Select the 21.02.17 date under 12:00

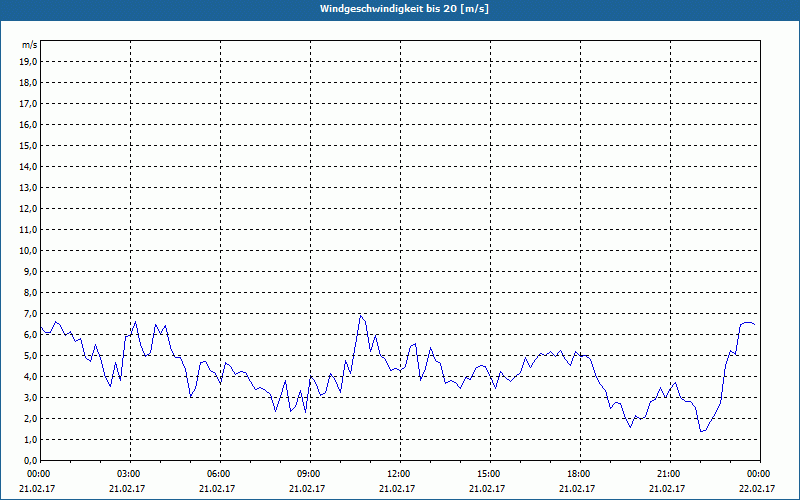(x=397, y=488)
